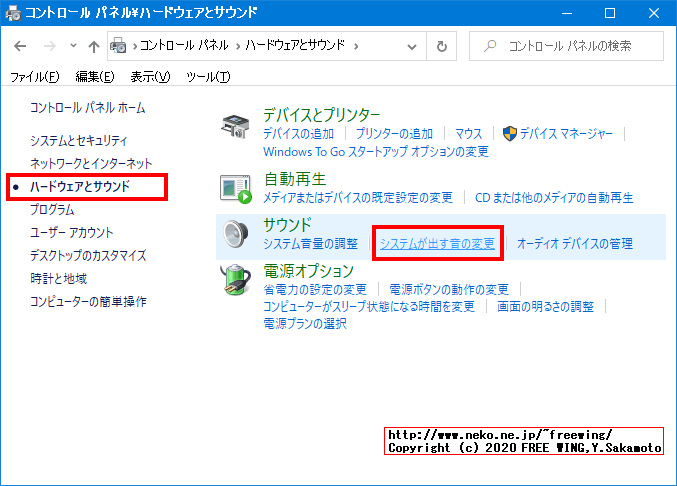Select ネットワークとインターネット in sidebar
This screenshot has height=486, width=677.
pyautogui.click(x=91, y=163)
